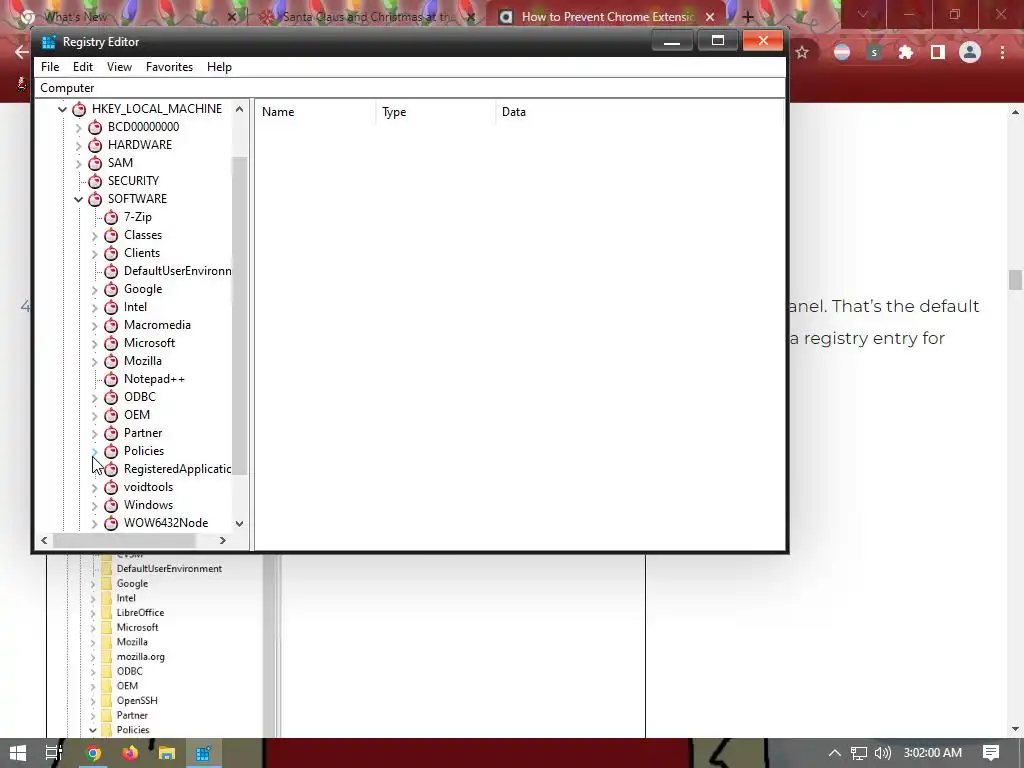Click the tree's vertical scrollbar thumb
This screenshot has width=1024, height=768.
click(x=240, y=315)
